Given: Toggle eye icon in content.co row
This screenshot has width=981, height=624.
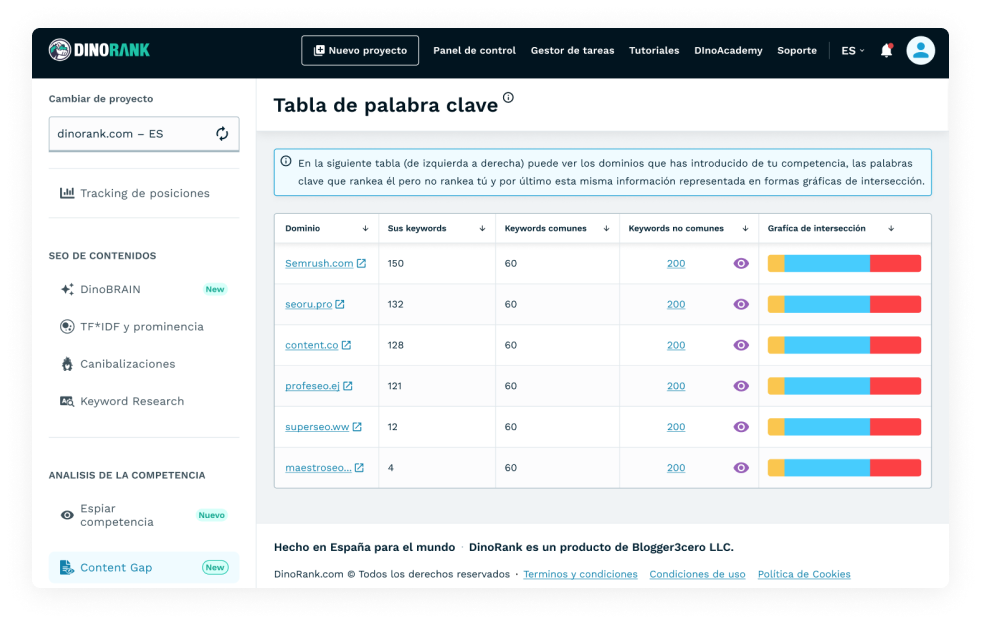Looking at the screenshot, I should point(741,345).
